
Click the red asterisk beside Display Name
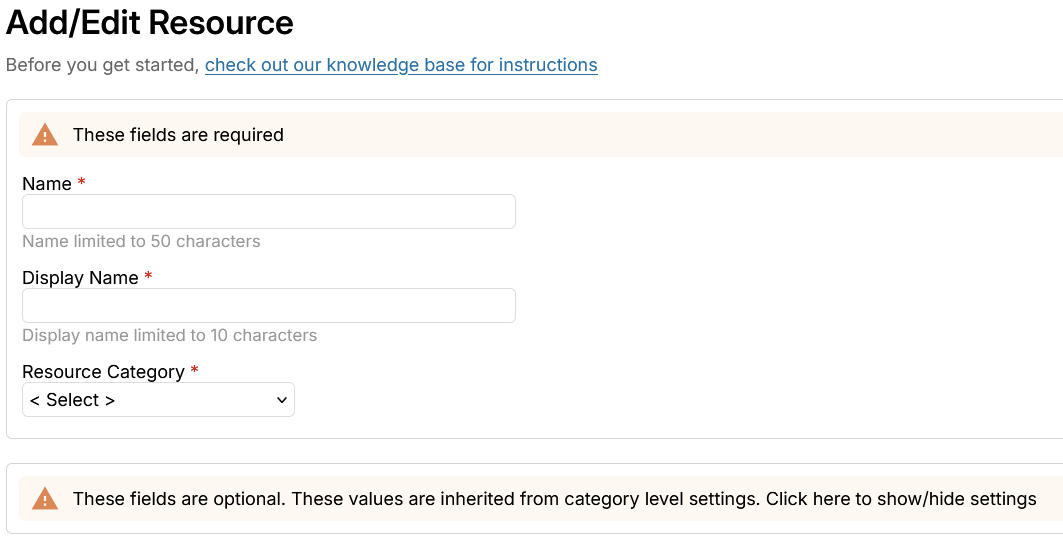tap(149, 277)
